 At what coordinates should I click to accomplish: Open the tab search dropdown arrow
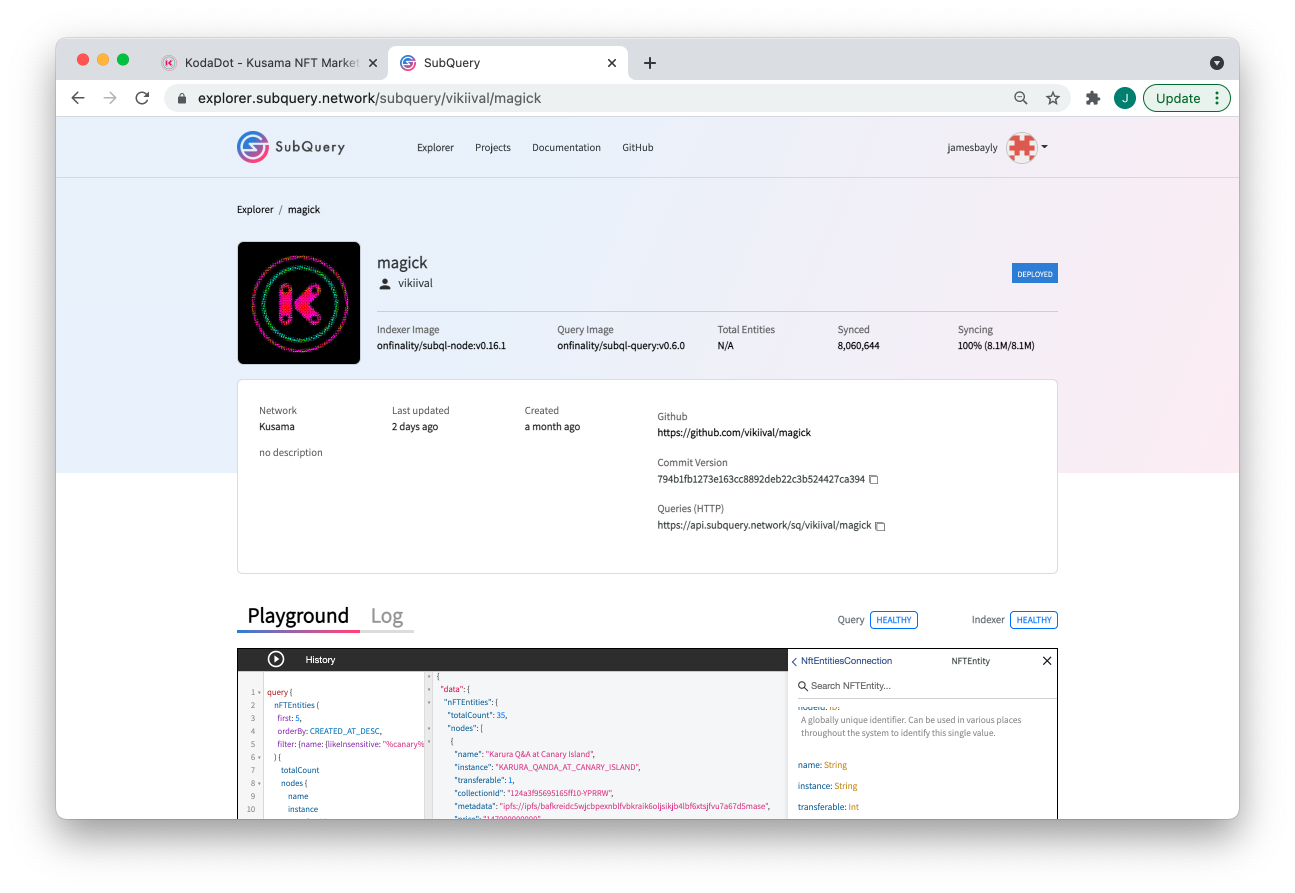(x=1217, y=63)
